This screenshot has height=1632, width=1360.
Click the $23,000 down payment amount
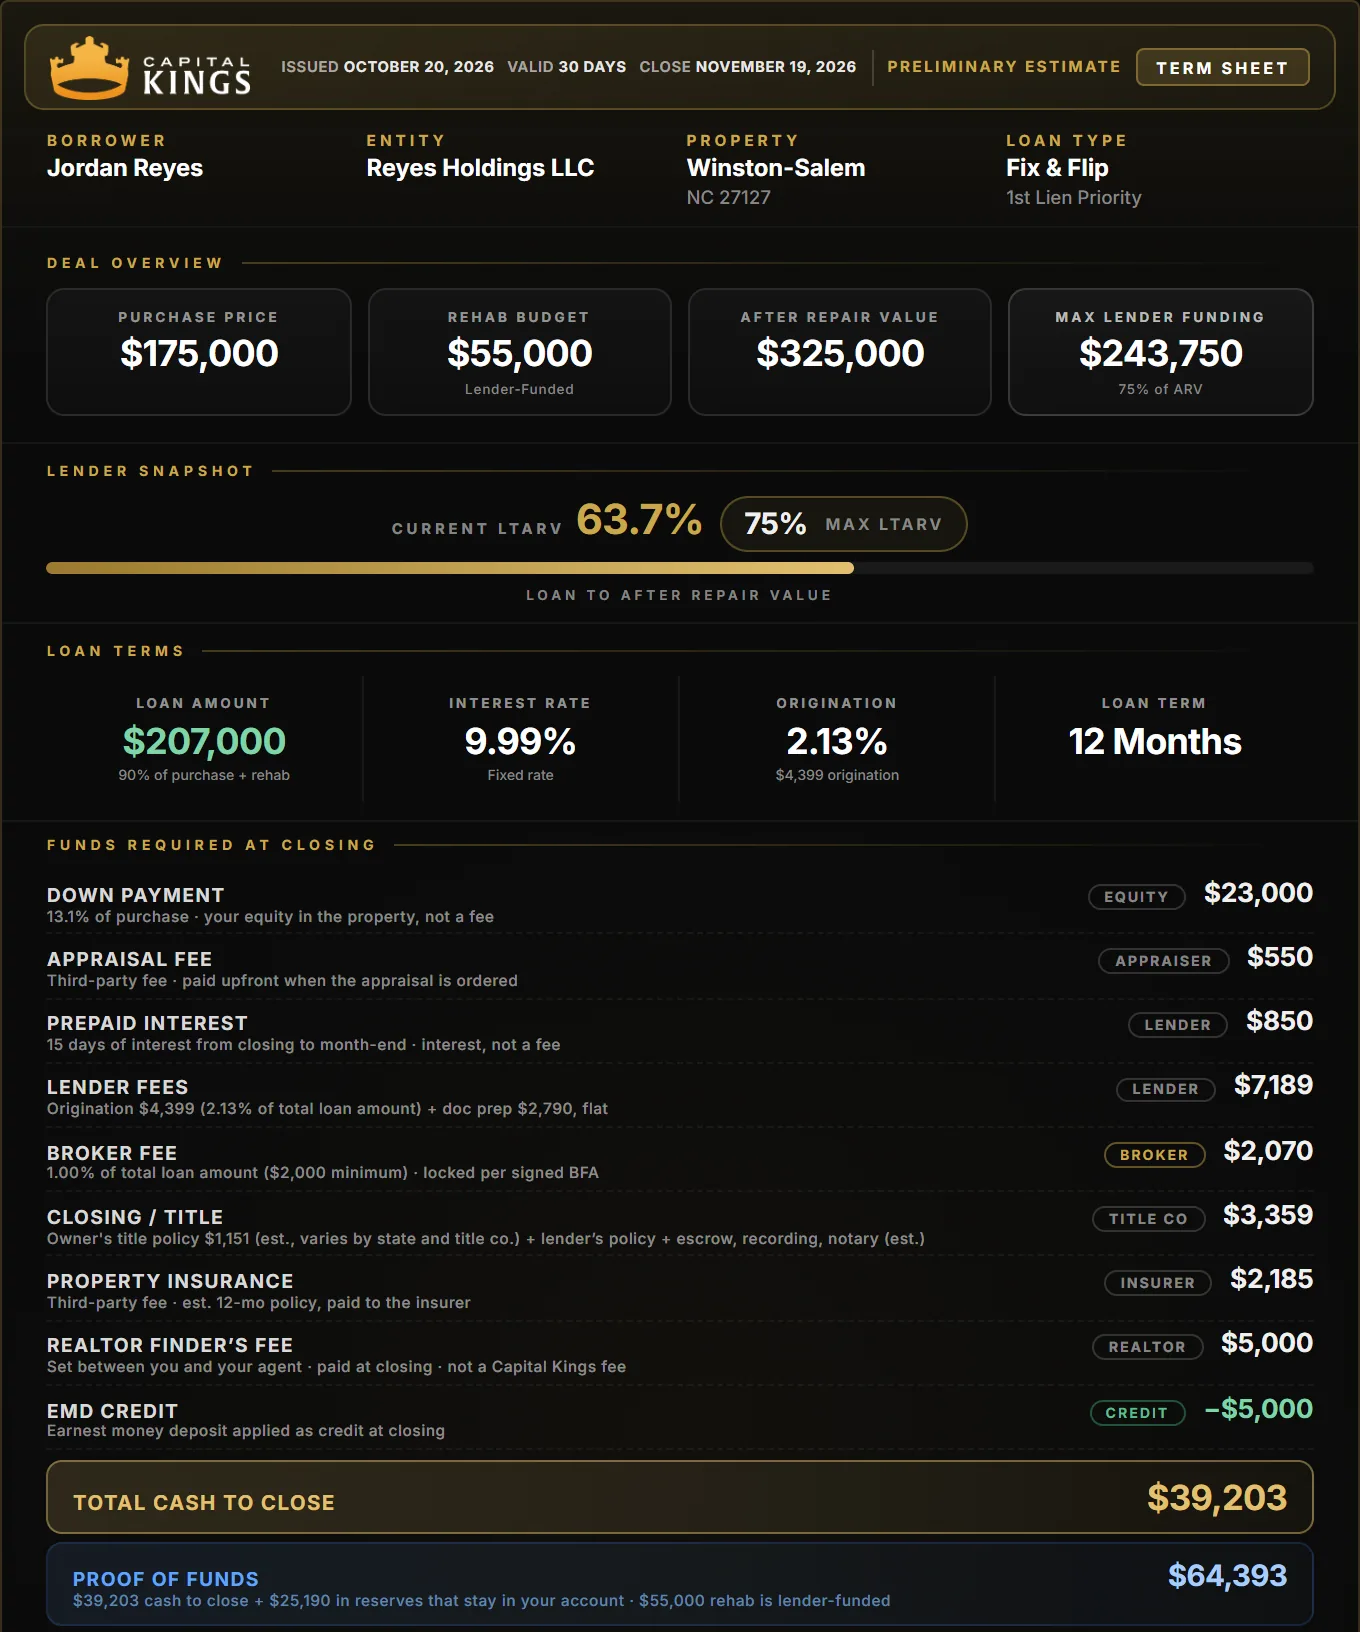1258,893
